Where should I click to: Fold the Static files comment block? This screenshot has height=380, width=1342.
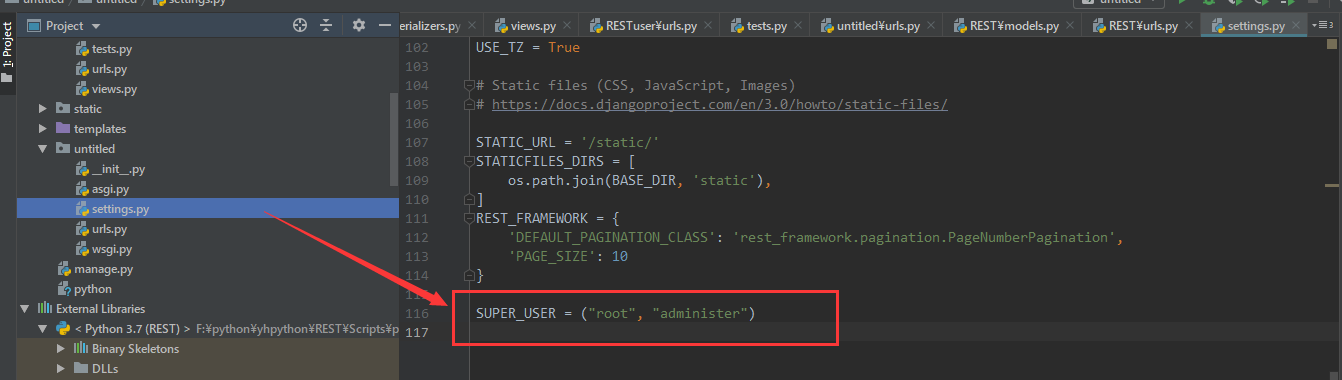point(468,86)
